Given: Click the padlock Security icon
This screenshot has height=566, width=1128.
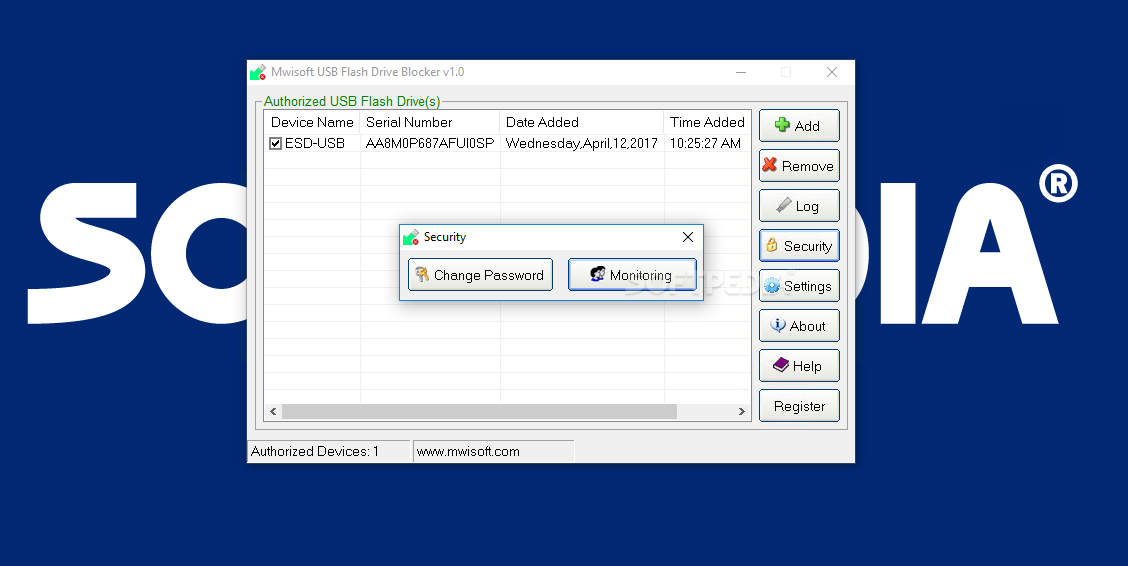Looking at the screenshot, I should click(x=771, y=245).
